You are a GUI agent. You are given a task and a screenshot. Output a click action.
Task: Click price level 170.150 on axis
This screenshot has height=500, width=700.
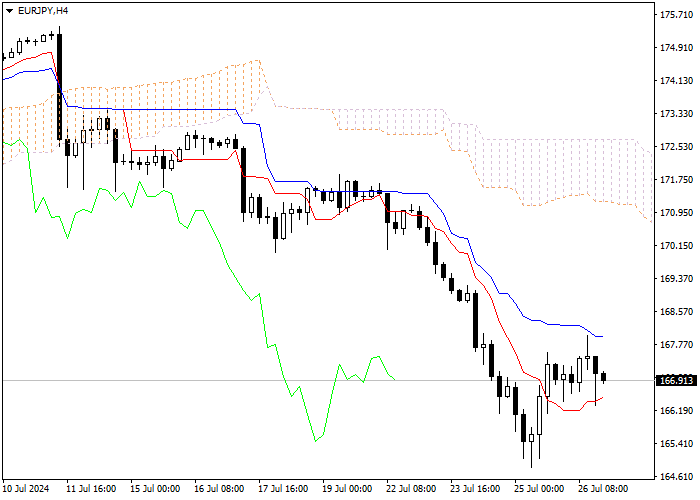point(676,246)
